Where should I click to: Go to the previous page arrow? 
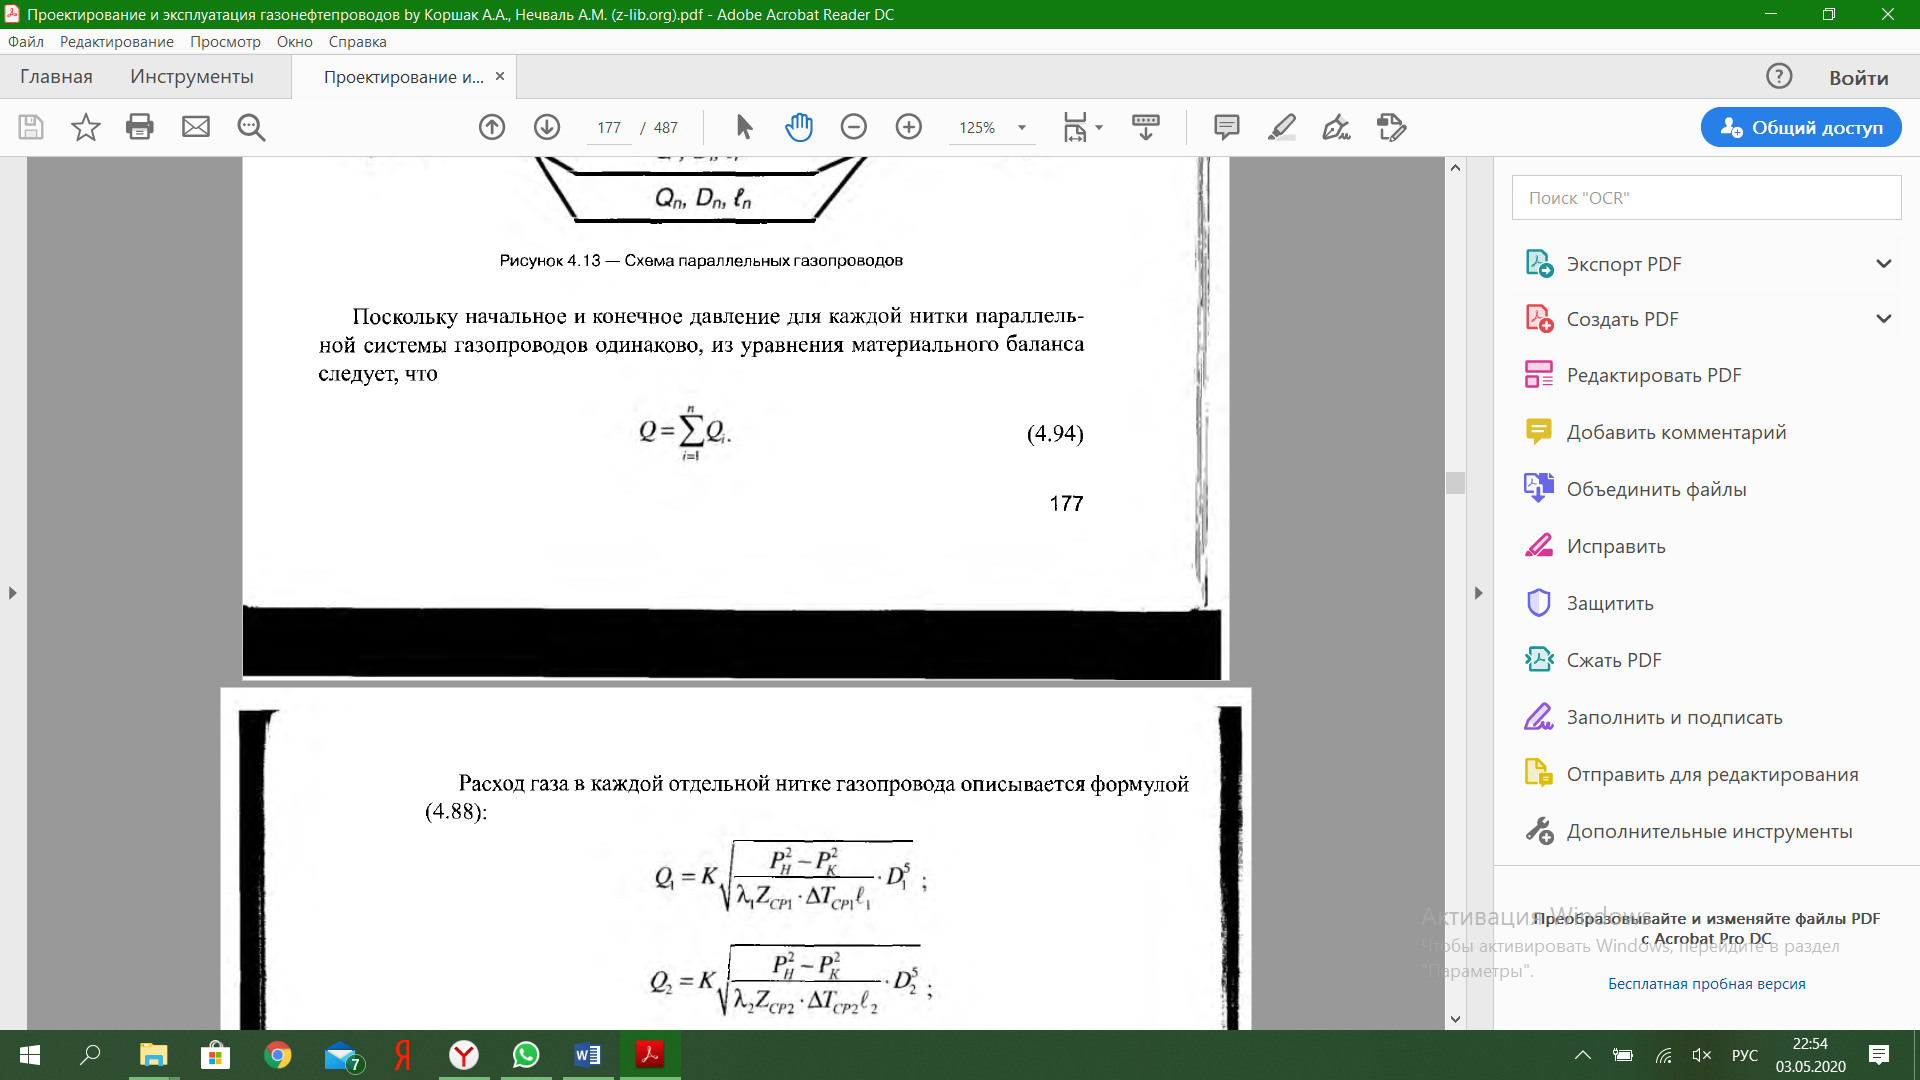tap(491, 127)
